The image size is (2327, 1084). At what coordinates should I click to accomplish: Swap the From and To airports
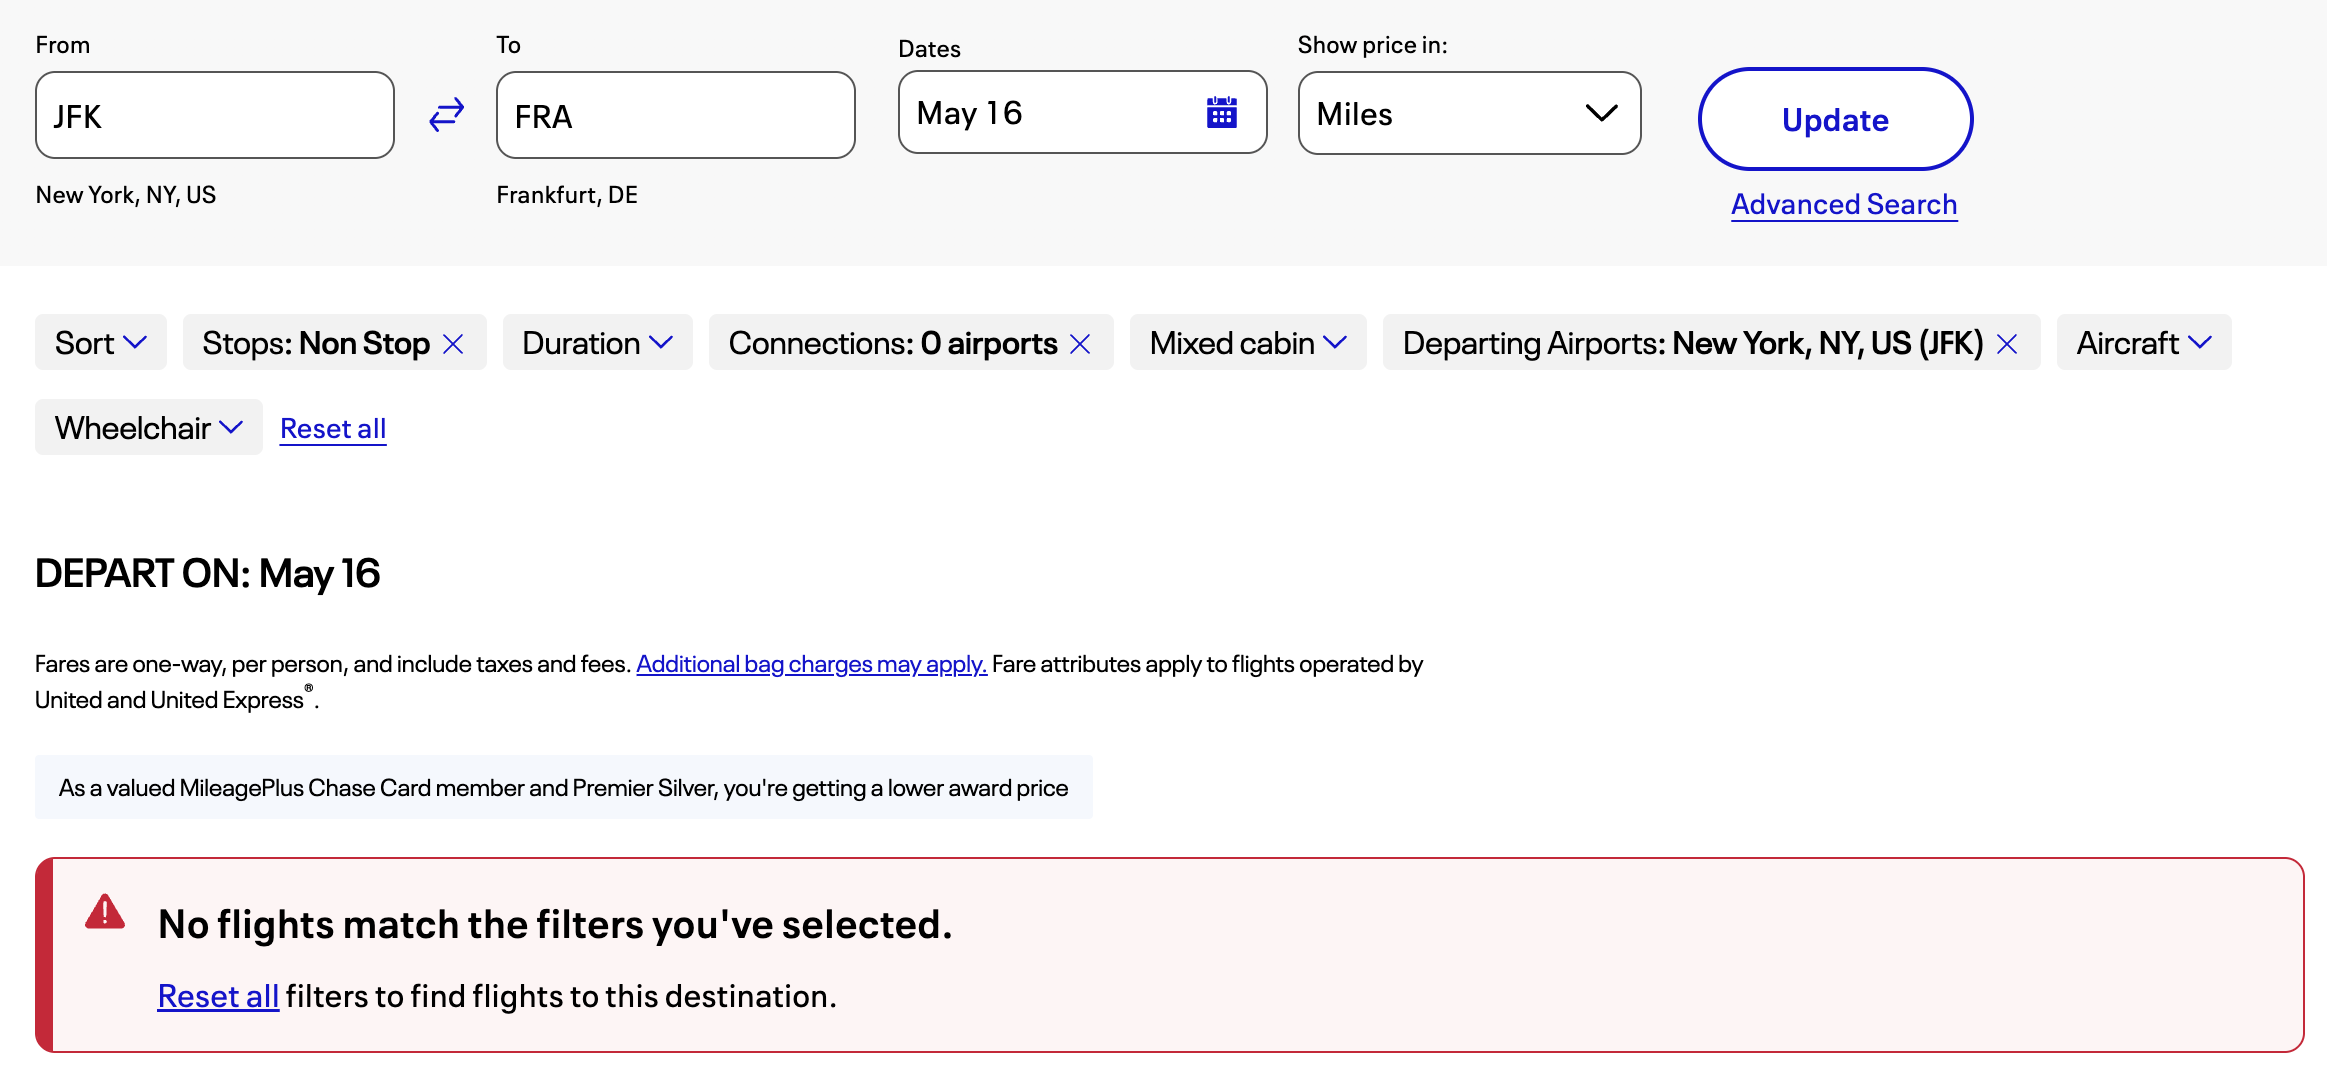tap(446, 115)
